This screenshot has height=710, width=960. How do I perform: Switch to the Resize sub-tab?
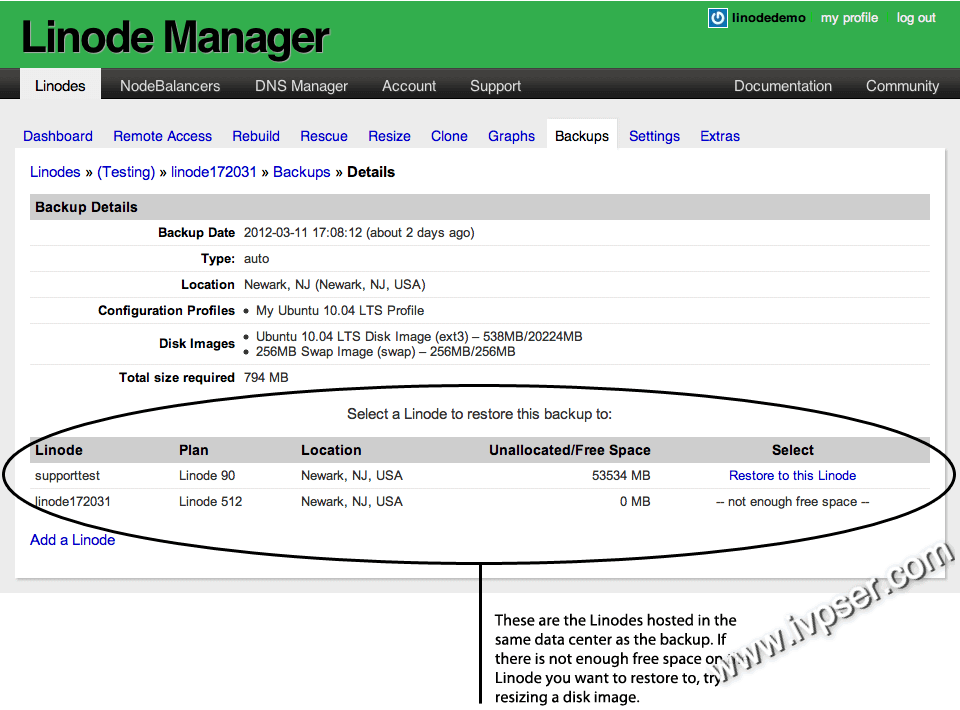[x=389, y=136]
